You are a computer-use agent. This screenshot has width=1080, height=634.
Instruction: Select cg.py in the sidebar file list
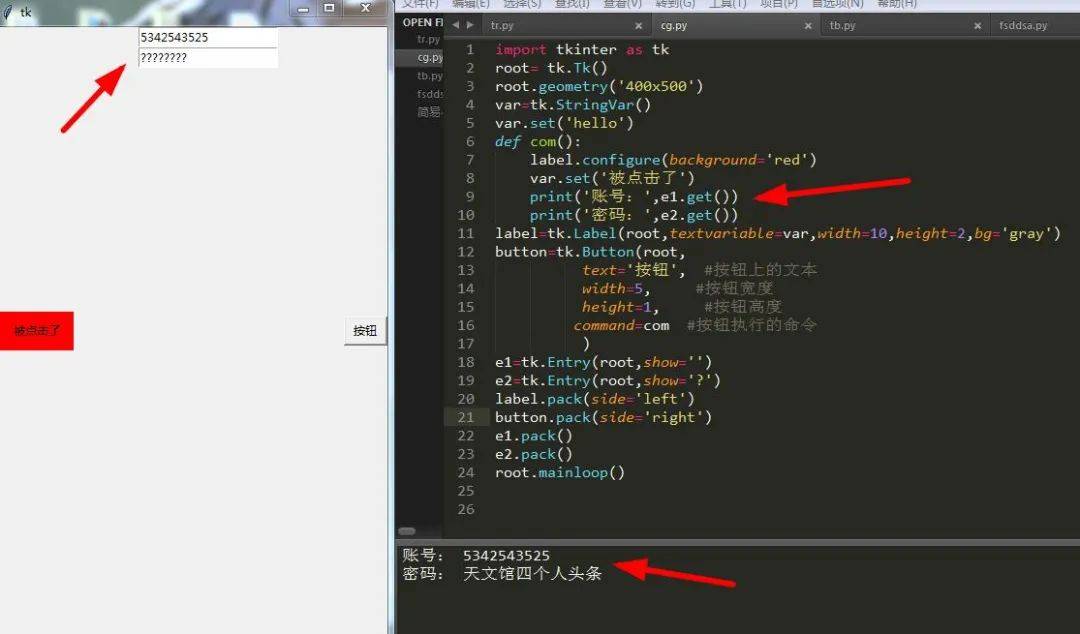click(419, 57)
